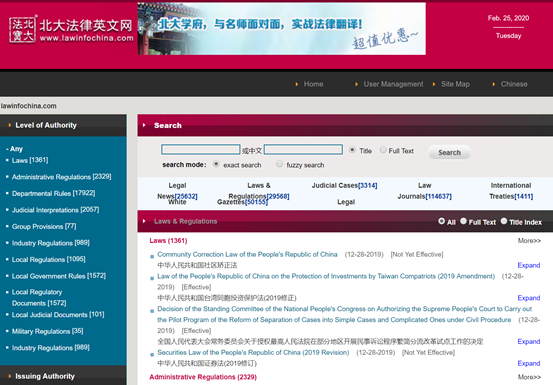Open Community Correction Law of the PRC
Image resolution: width=553 pixels, height=385 pixels.
[x=247, y=255]
